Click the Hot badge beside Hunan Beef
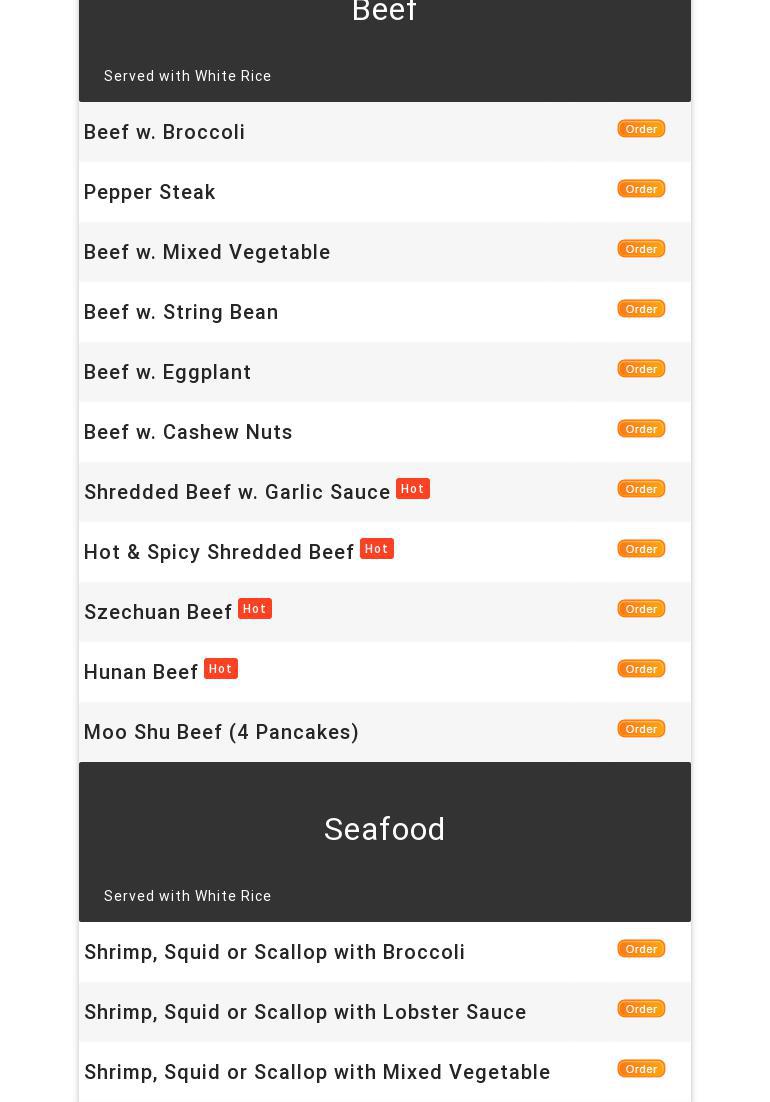Image resolution: width=770 pixels, height=1102 pixels. [x=221, y=669]
